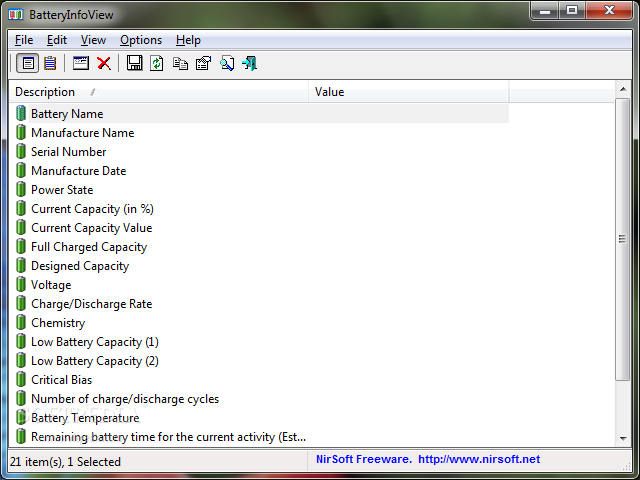Select the Designed Capacity row

point(261,266)
